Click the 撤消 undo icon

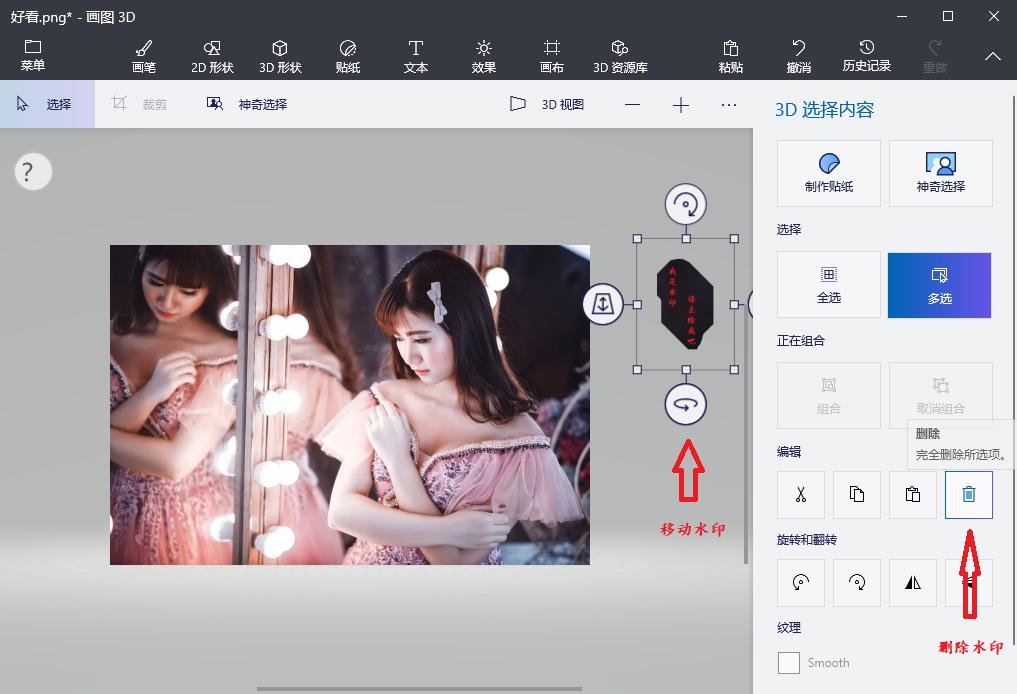click(x=797, y=55)
